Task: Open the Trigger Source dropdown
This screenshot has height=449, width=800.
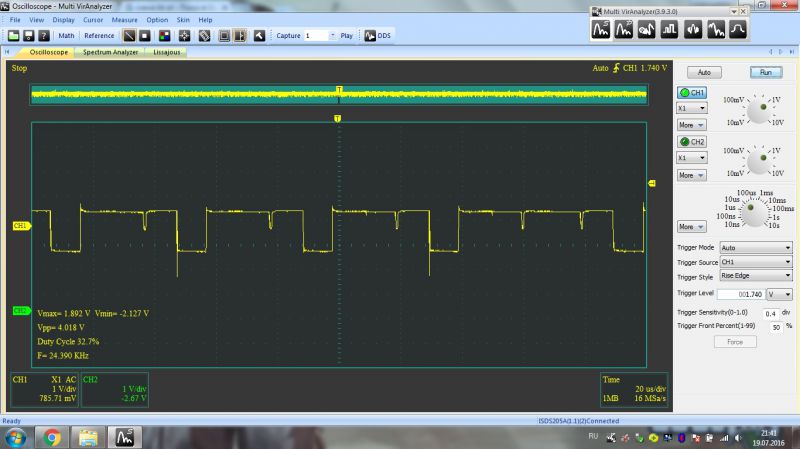Action: click(x=756, y=262)
